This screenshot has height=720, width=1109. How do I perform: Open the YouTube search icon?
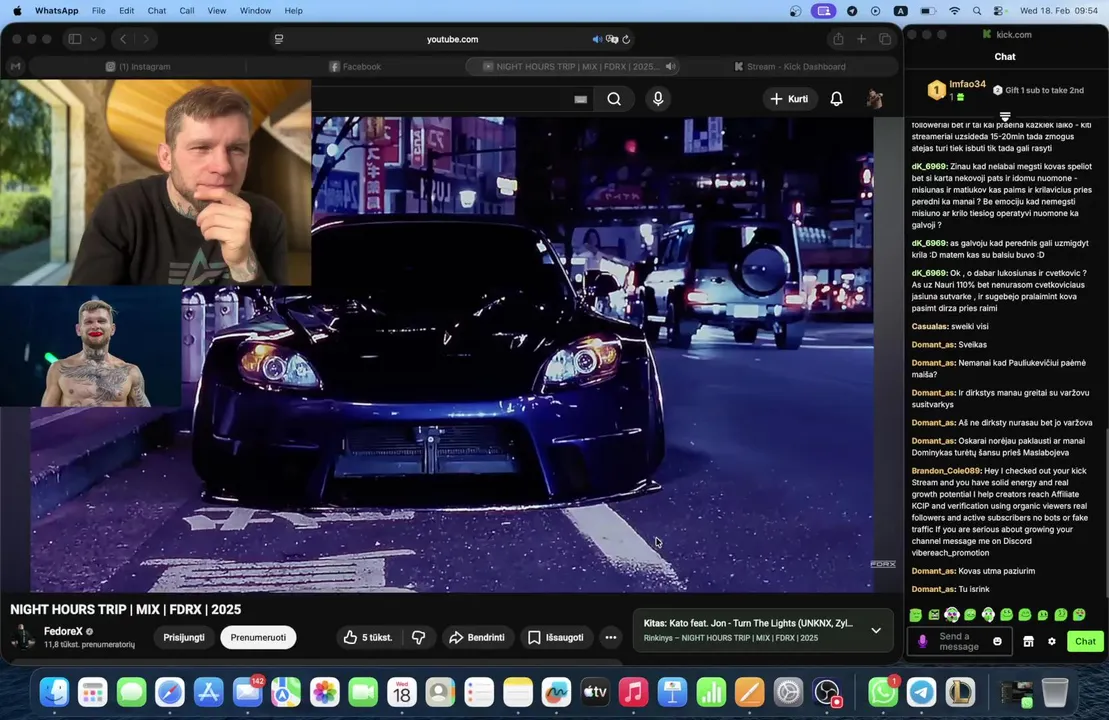tap(614, 99)
